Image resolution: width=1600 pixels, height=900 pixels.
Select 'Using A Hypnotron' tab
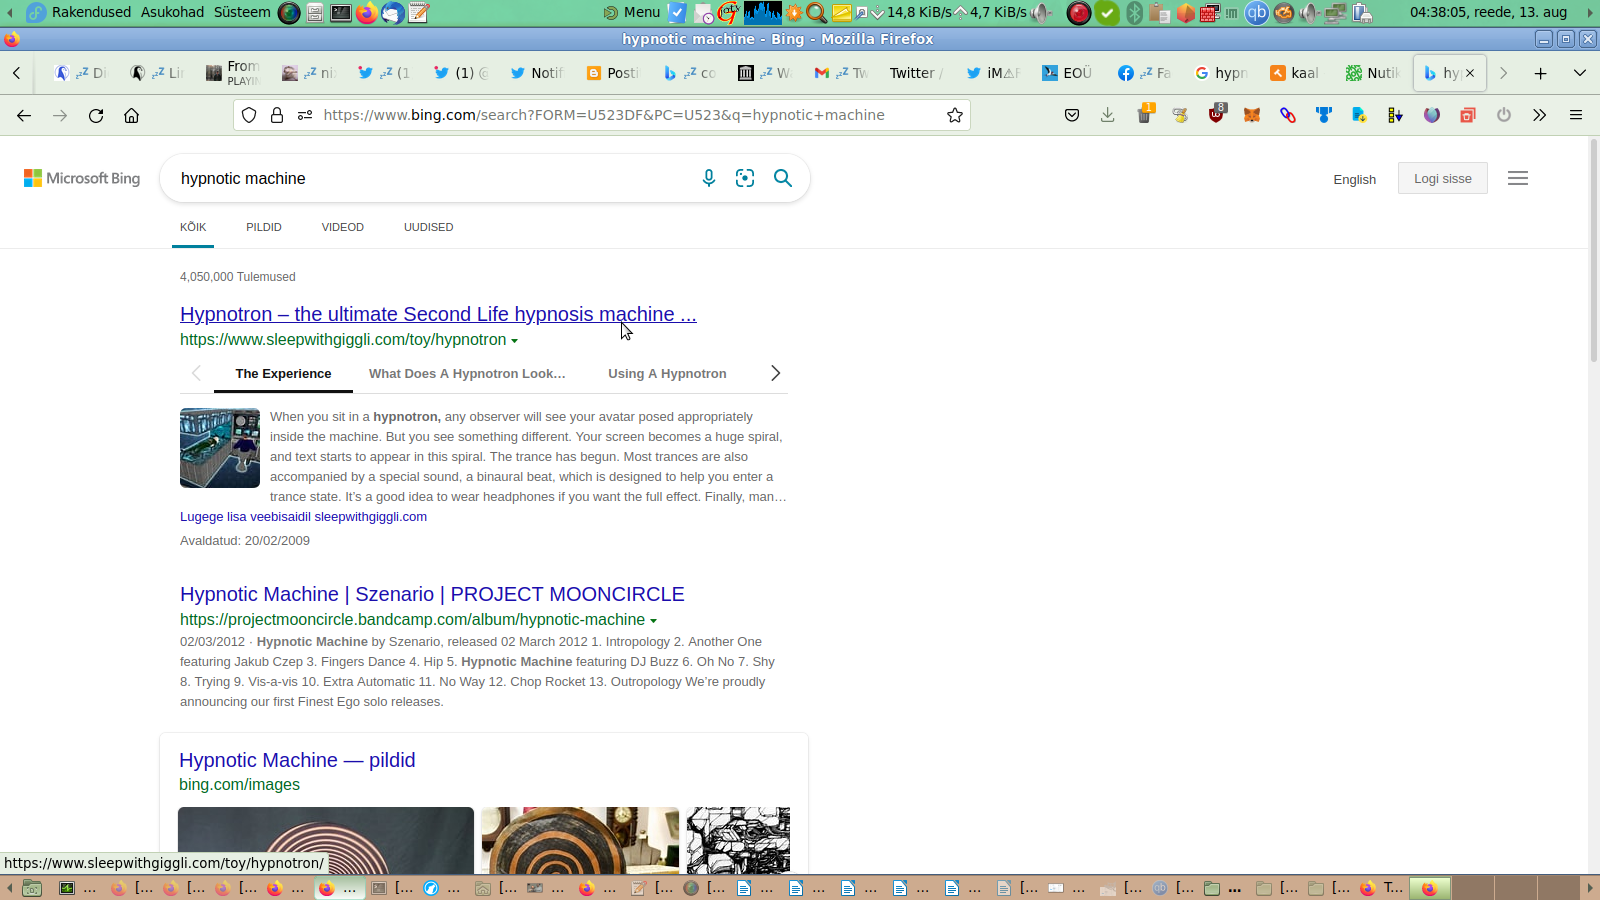[667, 373]
